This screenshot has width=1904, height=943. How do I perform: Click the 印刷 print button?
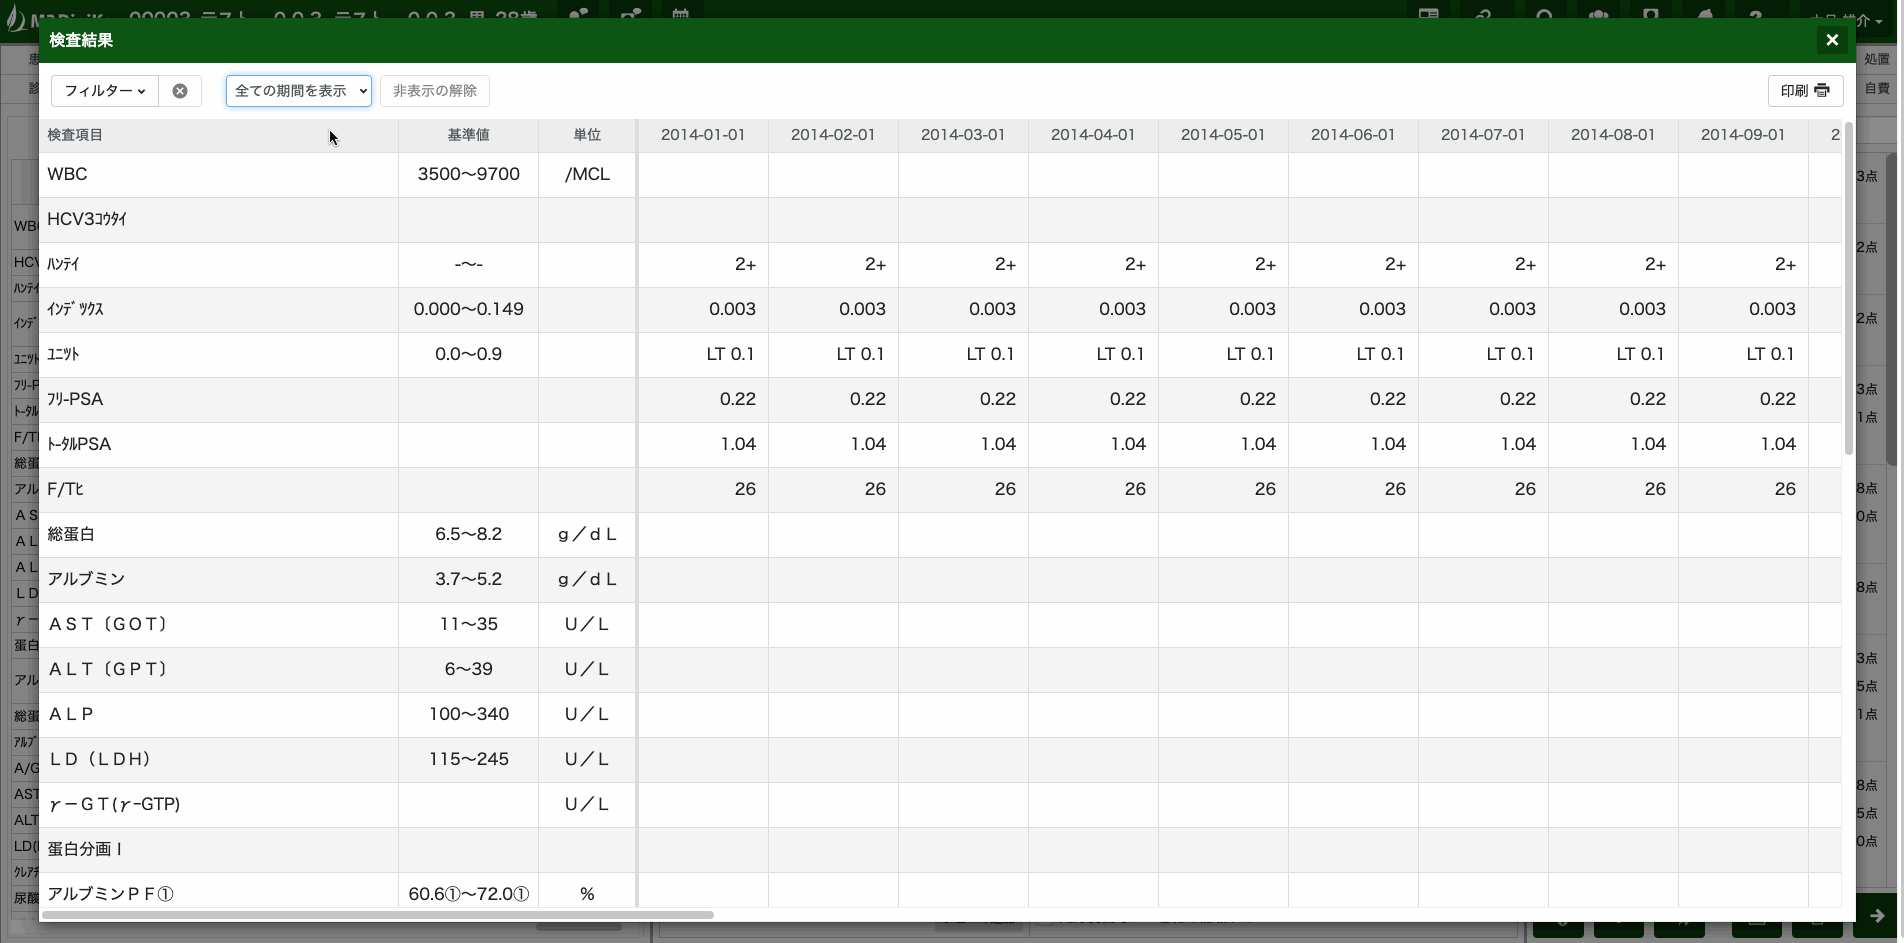1805,91
